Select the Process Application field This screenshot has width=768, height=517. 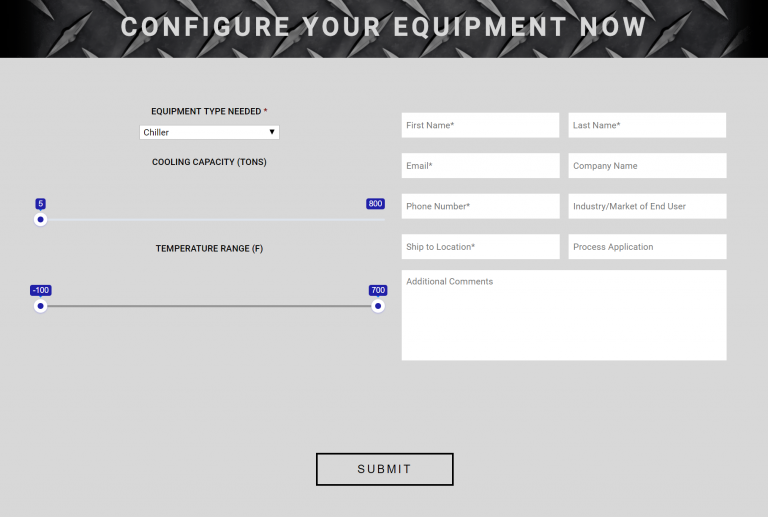(647, 247)
